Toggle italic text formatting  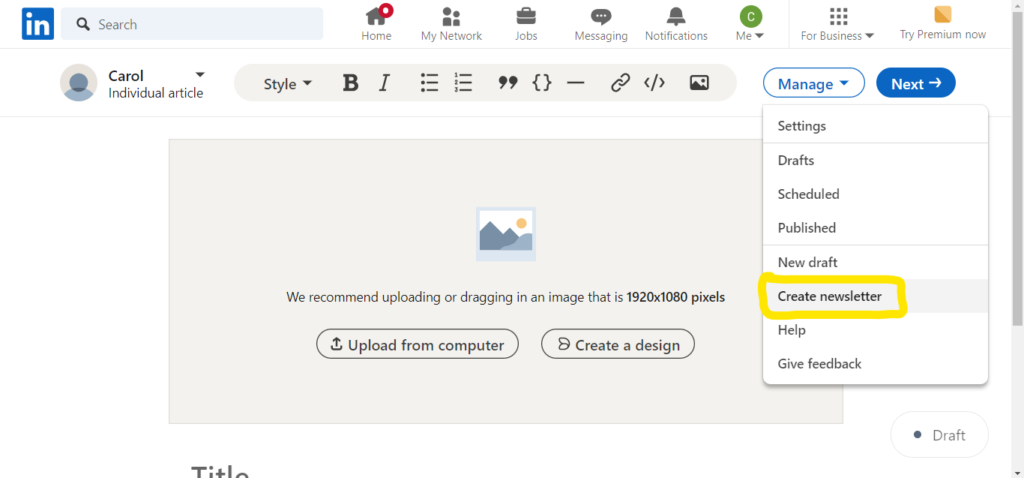384,84
